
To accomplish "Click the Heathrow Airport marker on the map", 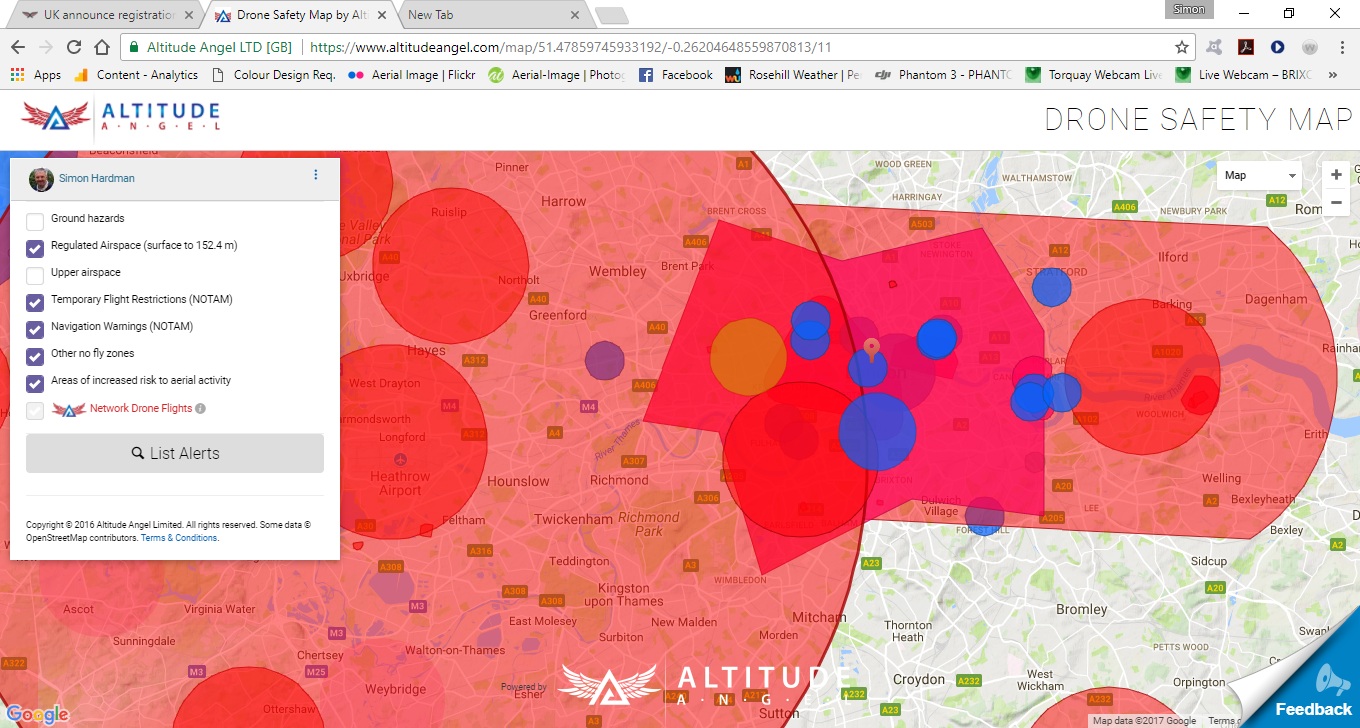I will pos(400,459).
